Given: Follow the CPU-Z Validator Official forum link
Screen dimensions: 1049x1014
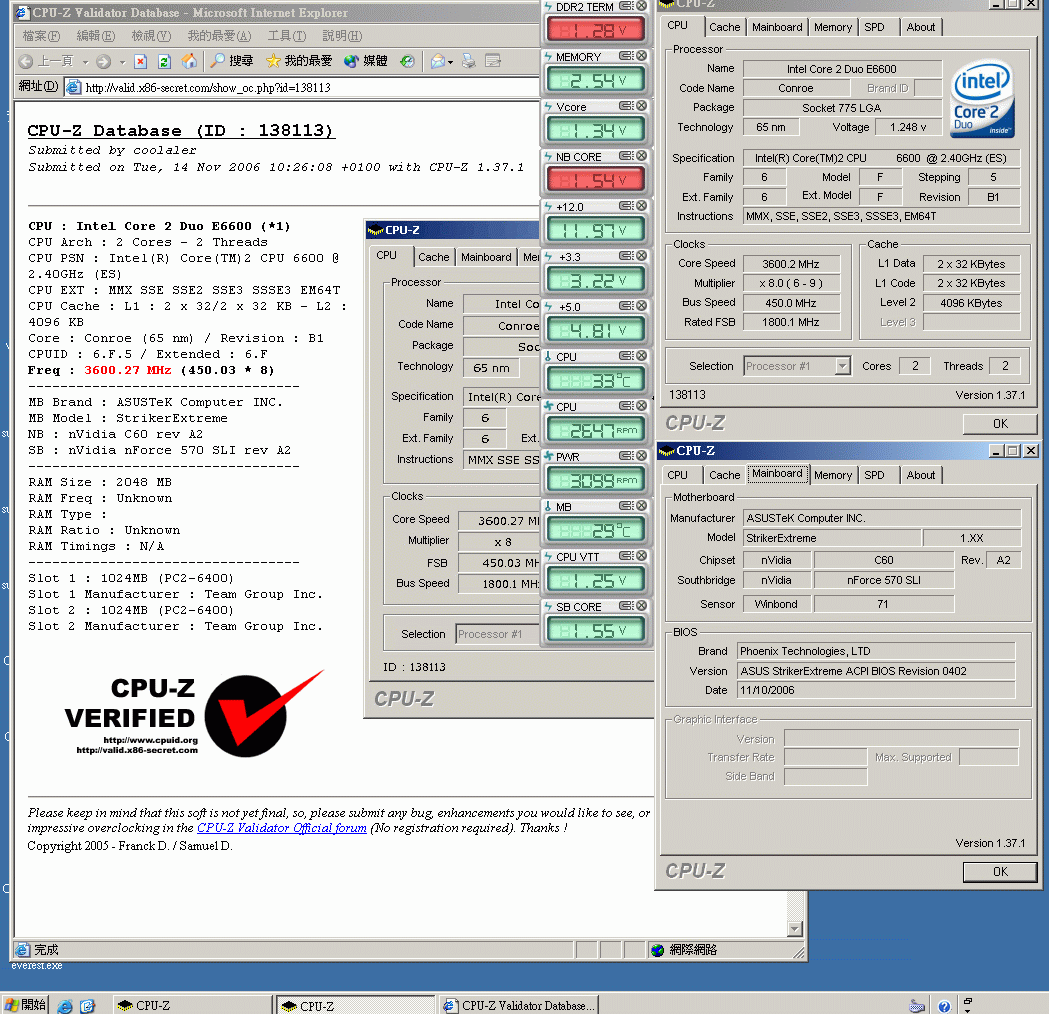Looking at the screenshot, I should click(282, 828).
